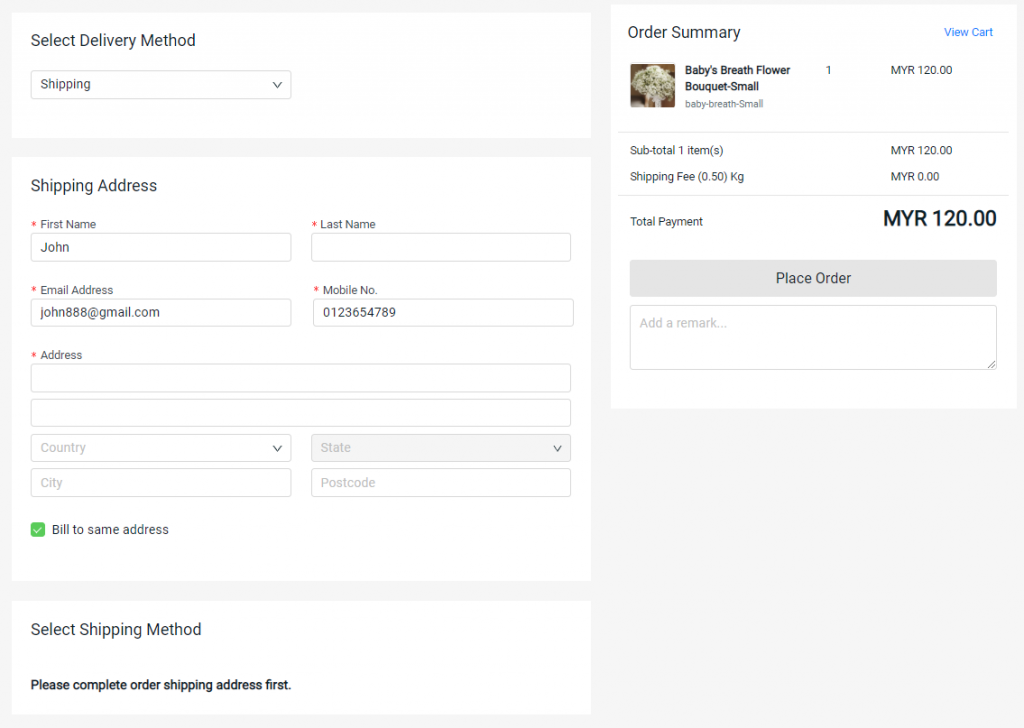Click the City input field
The image size is (1024, 728).
pyautogui.click(x=161, y=483)
